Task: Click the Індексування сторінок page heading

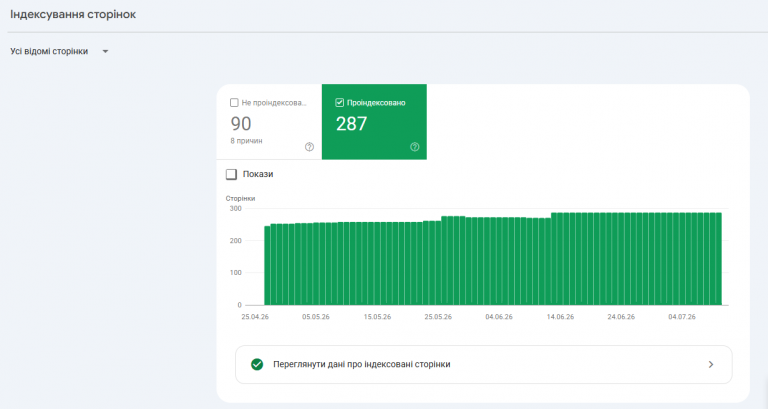Action: point(73,14)
